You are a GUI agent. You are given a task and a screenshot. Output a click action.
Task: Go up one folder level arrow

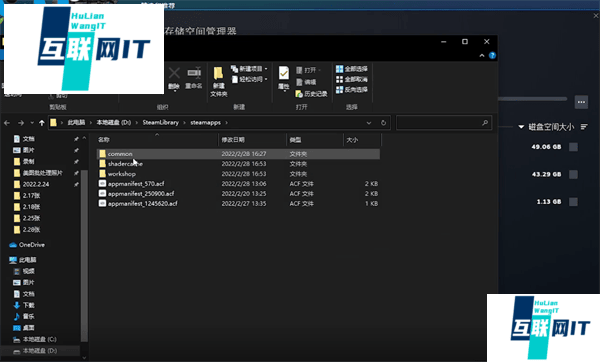42,123
